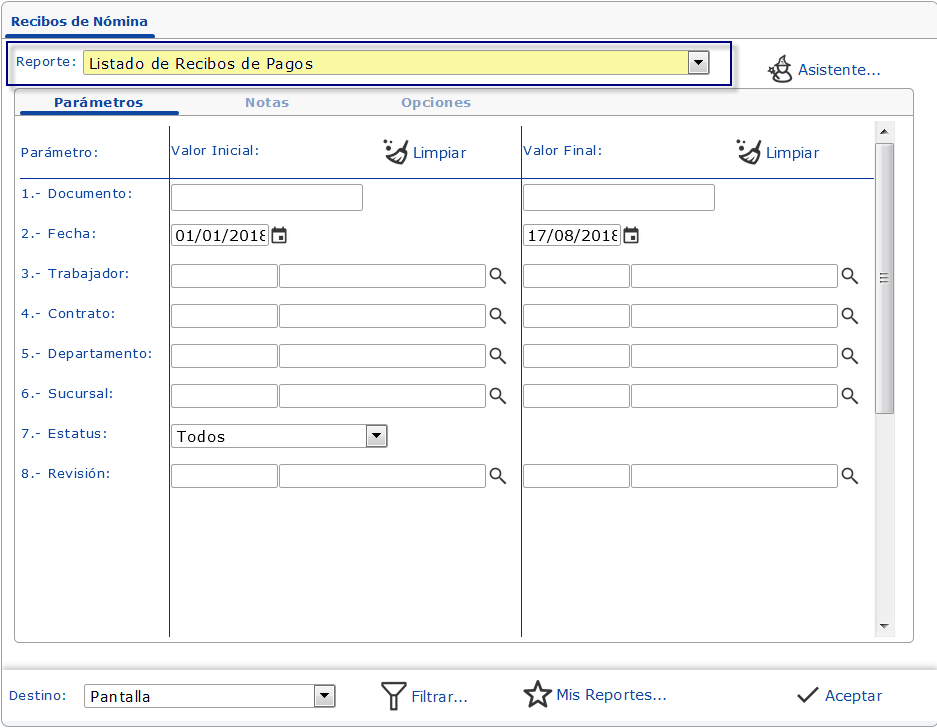The image size is (937, 728).
Task: Focus initial Revisión code field
Action: coord(224,476)
